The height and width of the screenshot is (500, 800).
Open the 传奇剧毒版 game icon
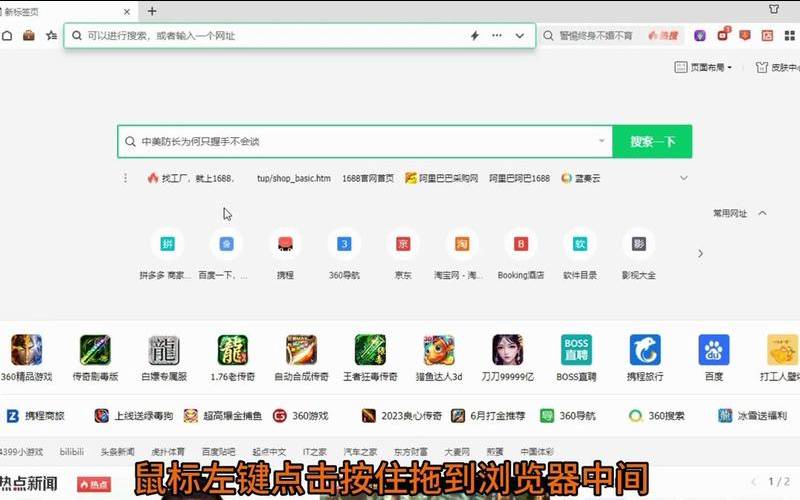pos(95,350)
